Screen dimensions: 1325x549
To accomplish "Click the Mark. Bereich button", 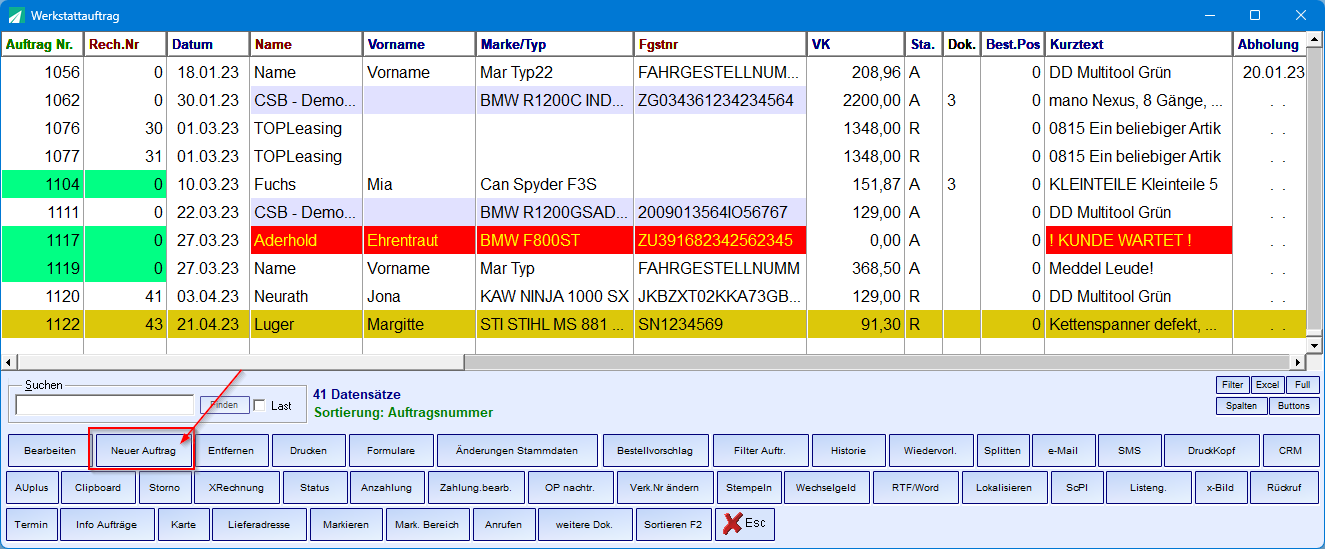I will (x=427, y=525).
